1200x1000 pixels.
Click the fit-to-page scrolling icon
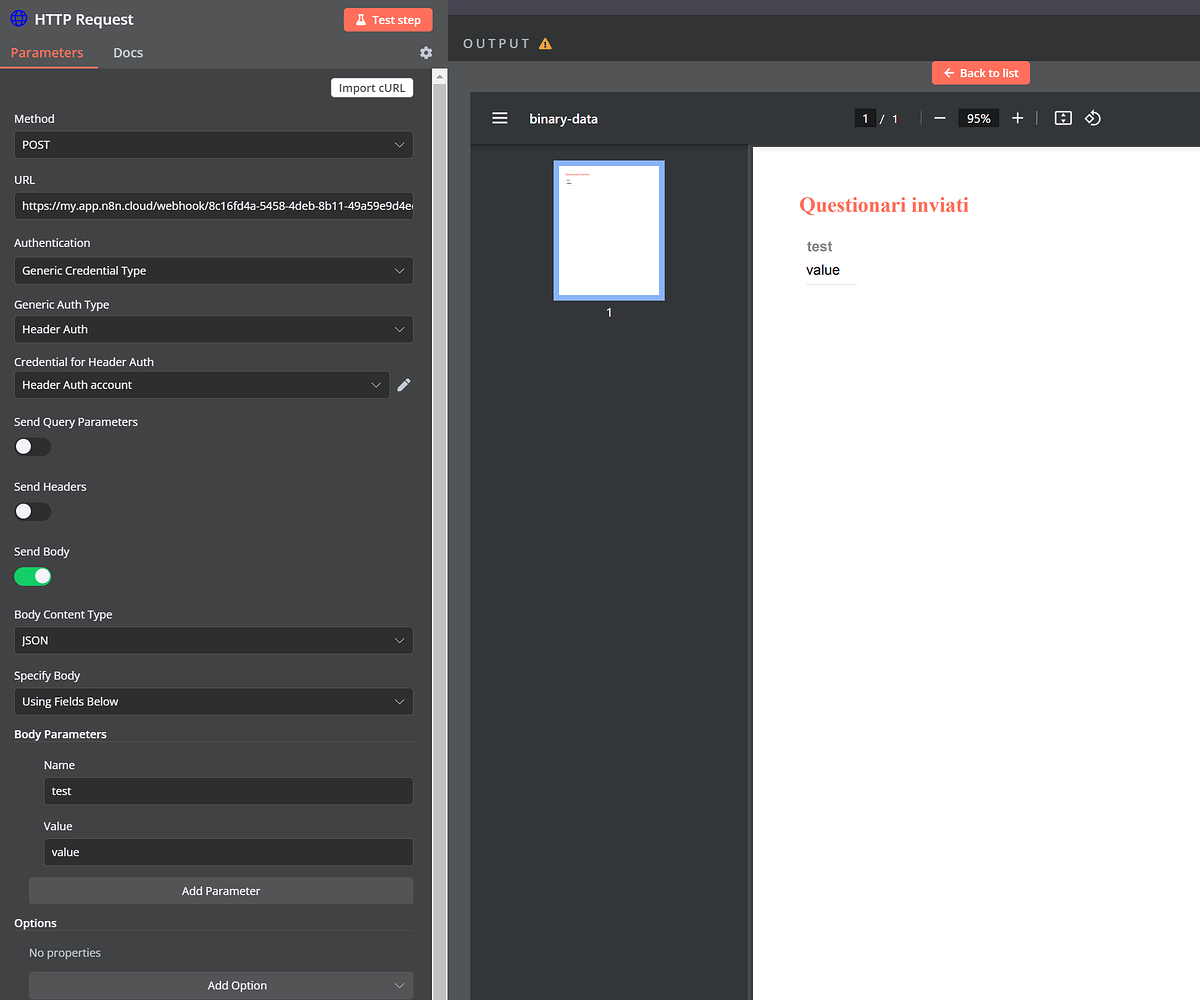[1063, 117]
